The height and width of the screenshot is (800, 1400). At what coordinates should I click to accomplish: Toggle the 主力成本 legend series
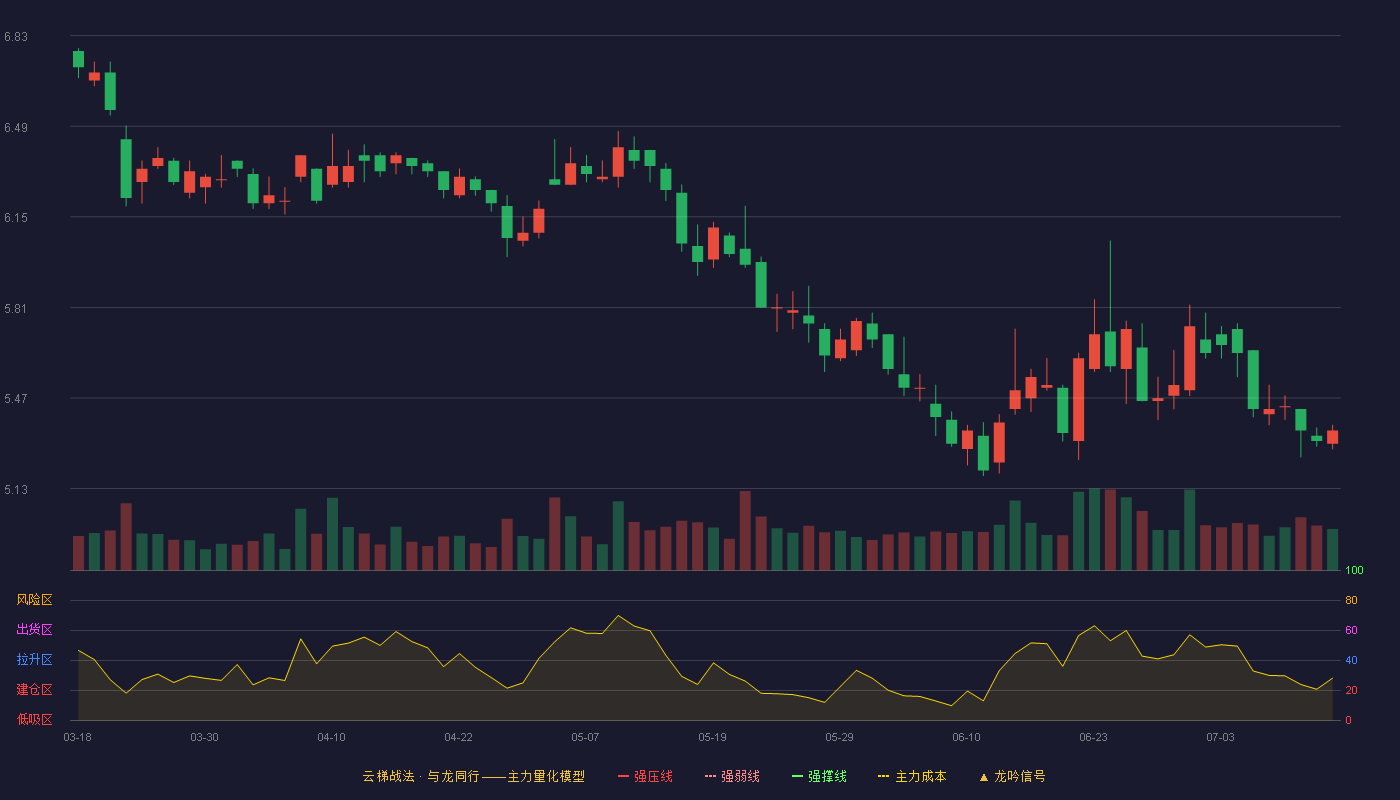[x=912, y=776]
